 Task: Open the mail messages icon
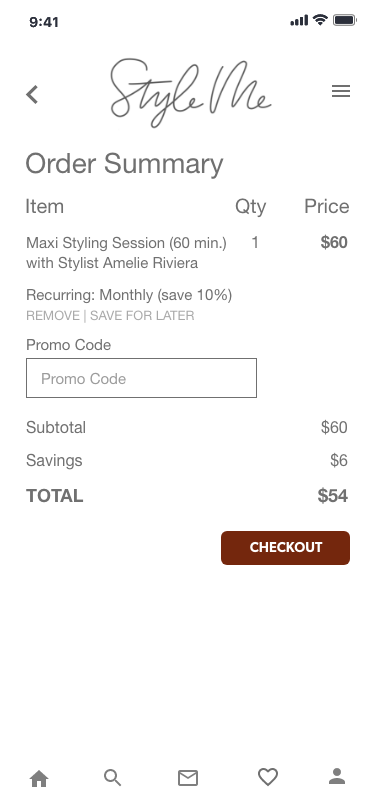tap(188, 778)
